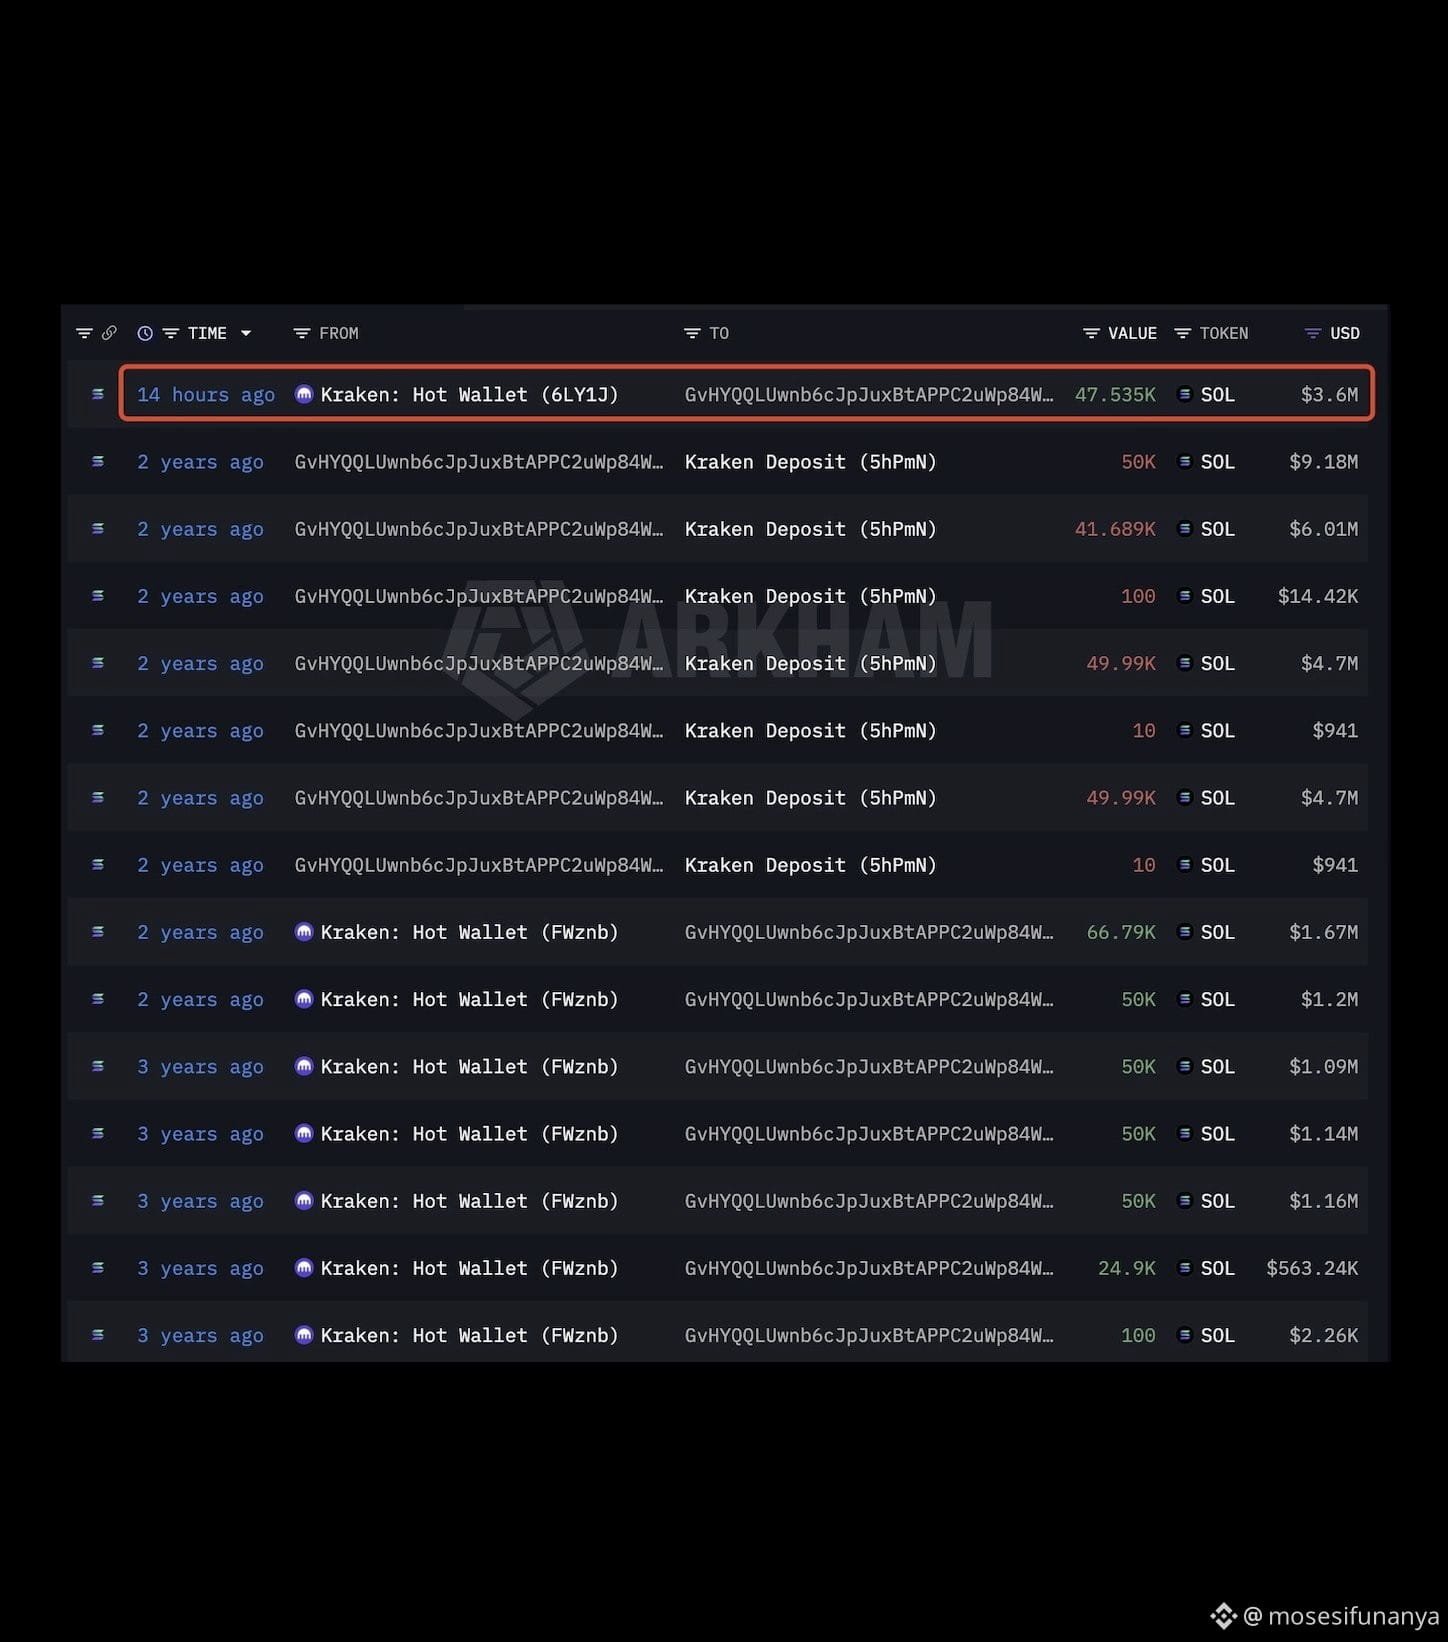The image size is (1448, 1642).
Task: Open Kraken: Hot Wallet (FWznb) in the $1.14M row
Action: pos(469,1133)
